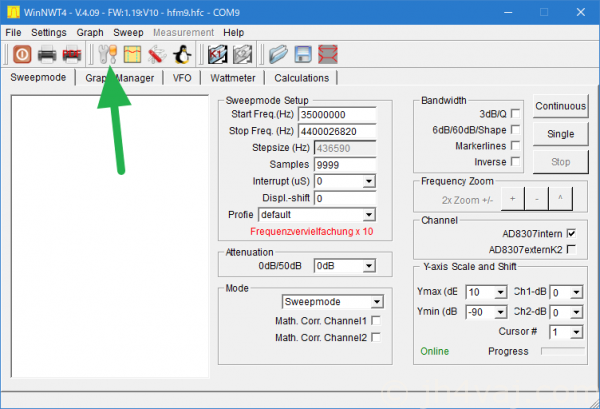
Task: Open the Ymax dB dropdown
Action: click(x=501, y=292)
